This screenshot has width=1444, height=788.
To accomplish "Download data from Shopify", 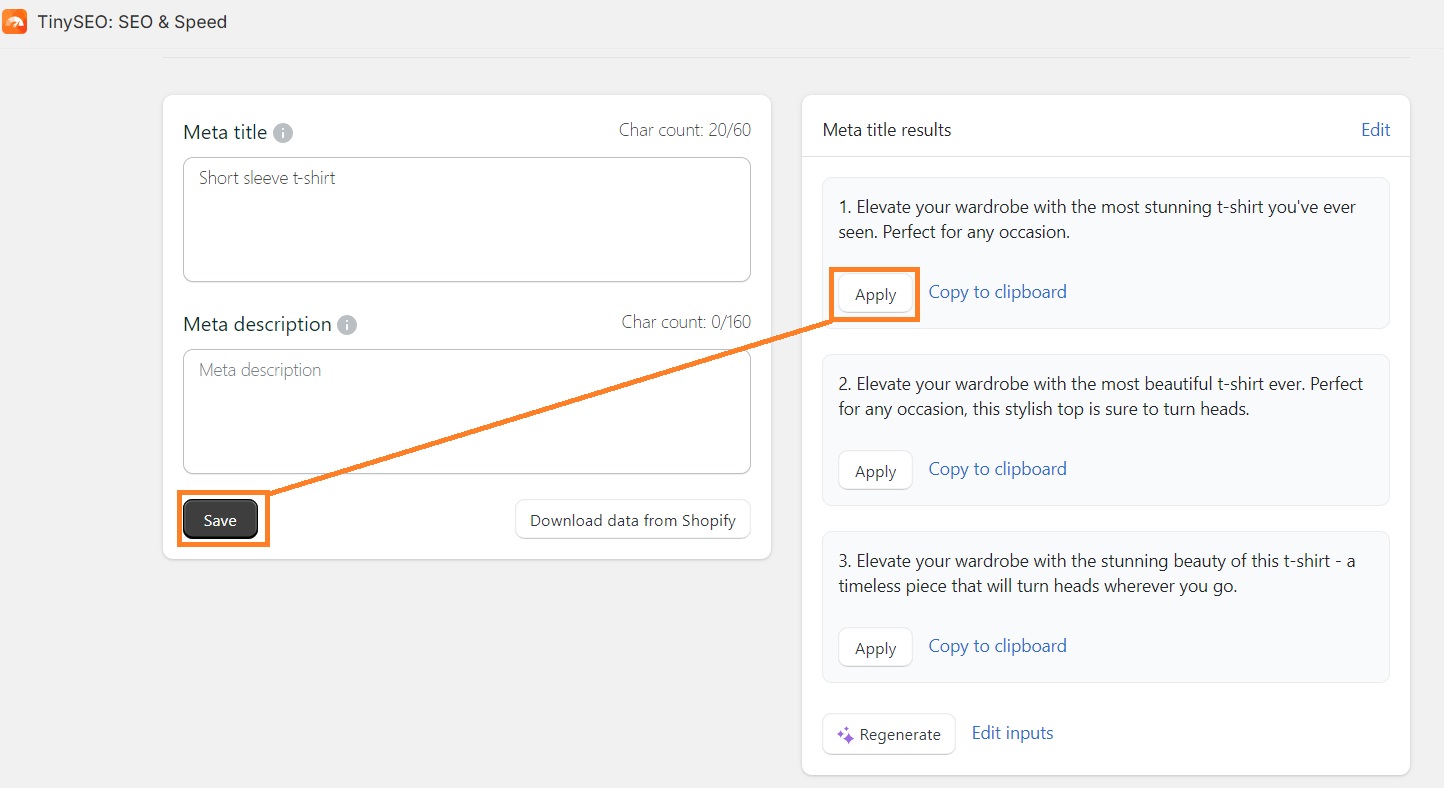I will (632, 519).
